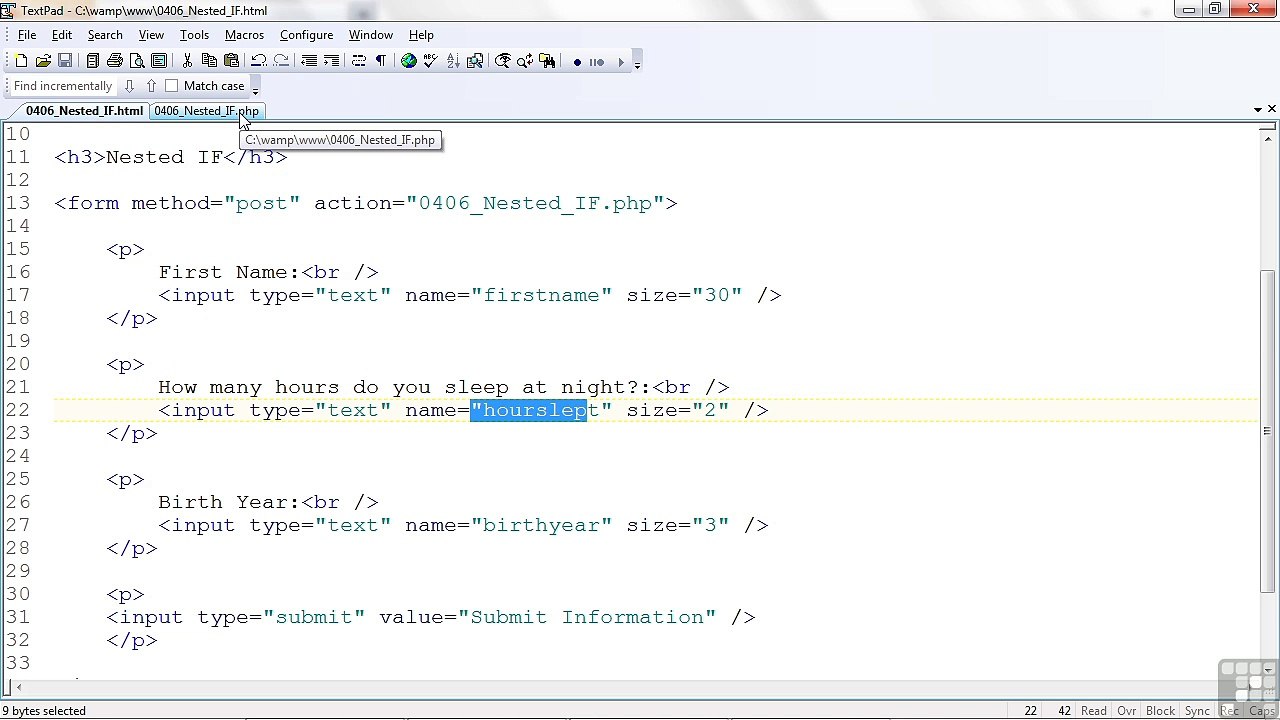This screenshot has height=720, width=1280.
Task: Undo the last edit
Action: 259,61
